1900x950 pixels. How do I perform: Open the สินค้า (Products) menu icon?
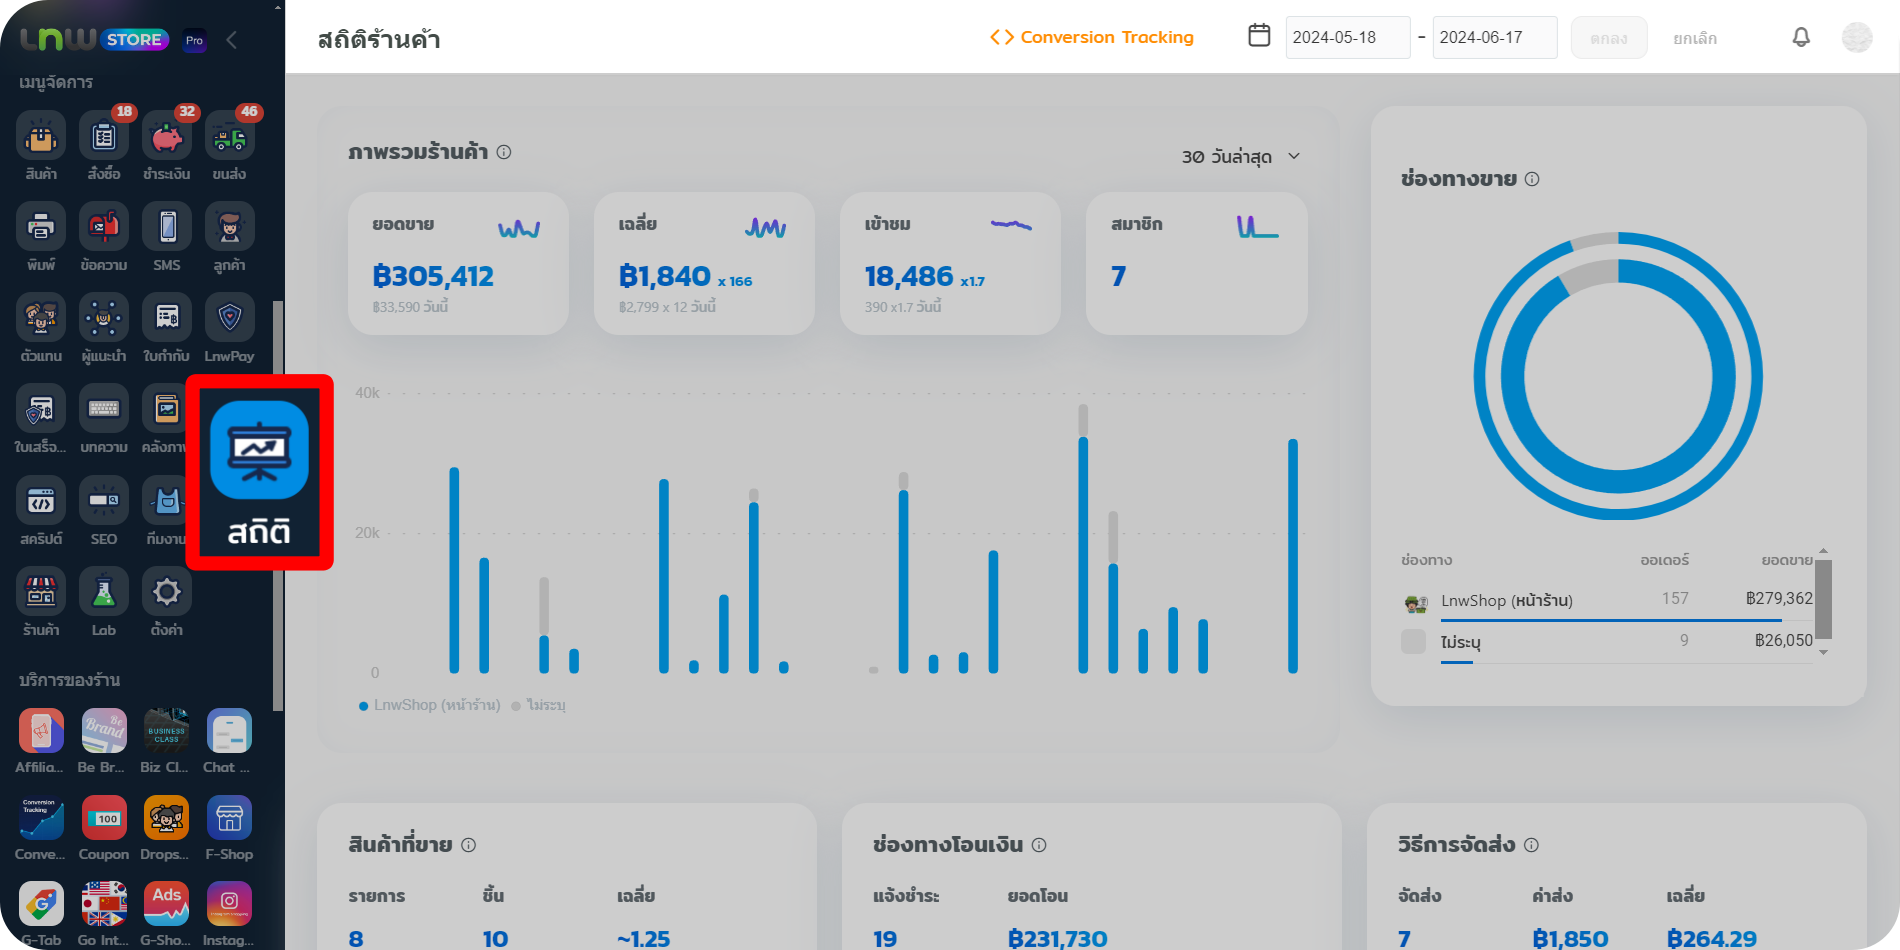(41, 137)
